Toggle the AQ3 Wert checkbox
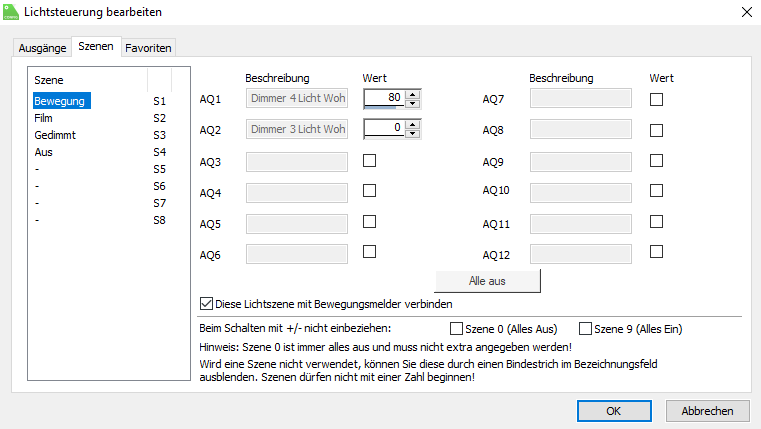 (x=369, y=160)
